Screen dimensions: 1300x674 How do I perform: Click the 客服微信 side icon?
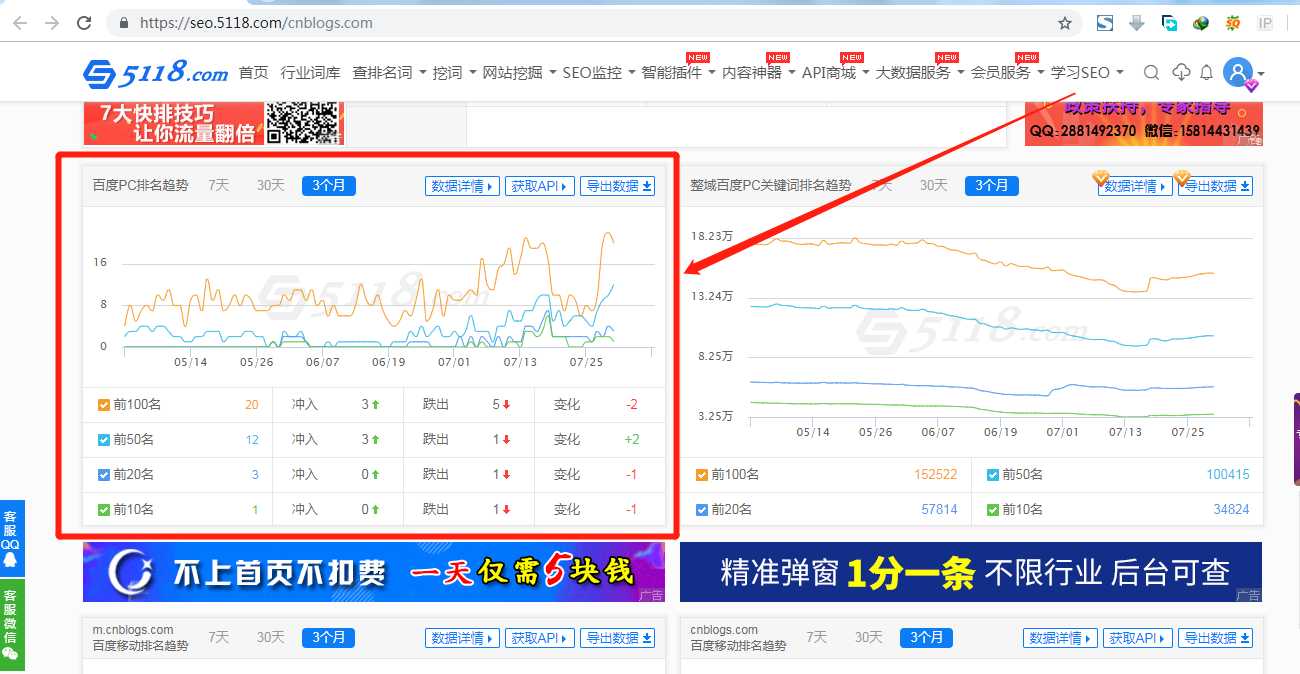(11, 624)
